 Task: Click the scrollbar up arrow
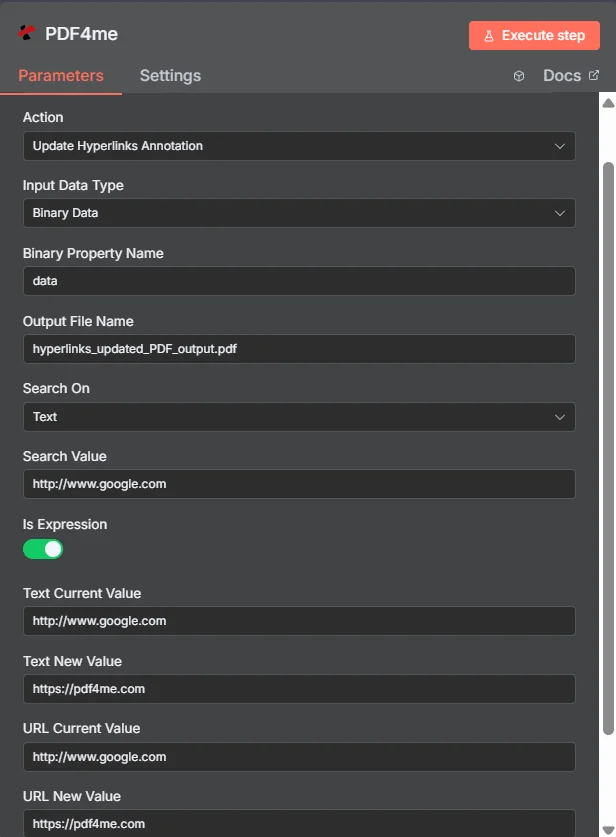tap(609, 103)
